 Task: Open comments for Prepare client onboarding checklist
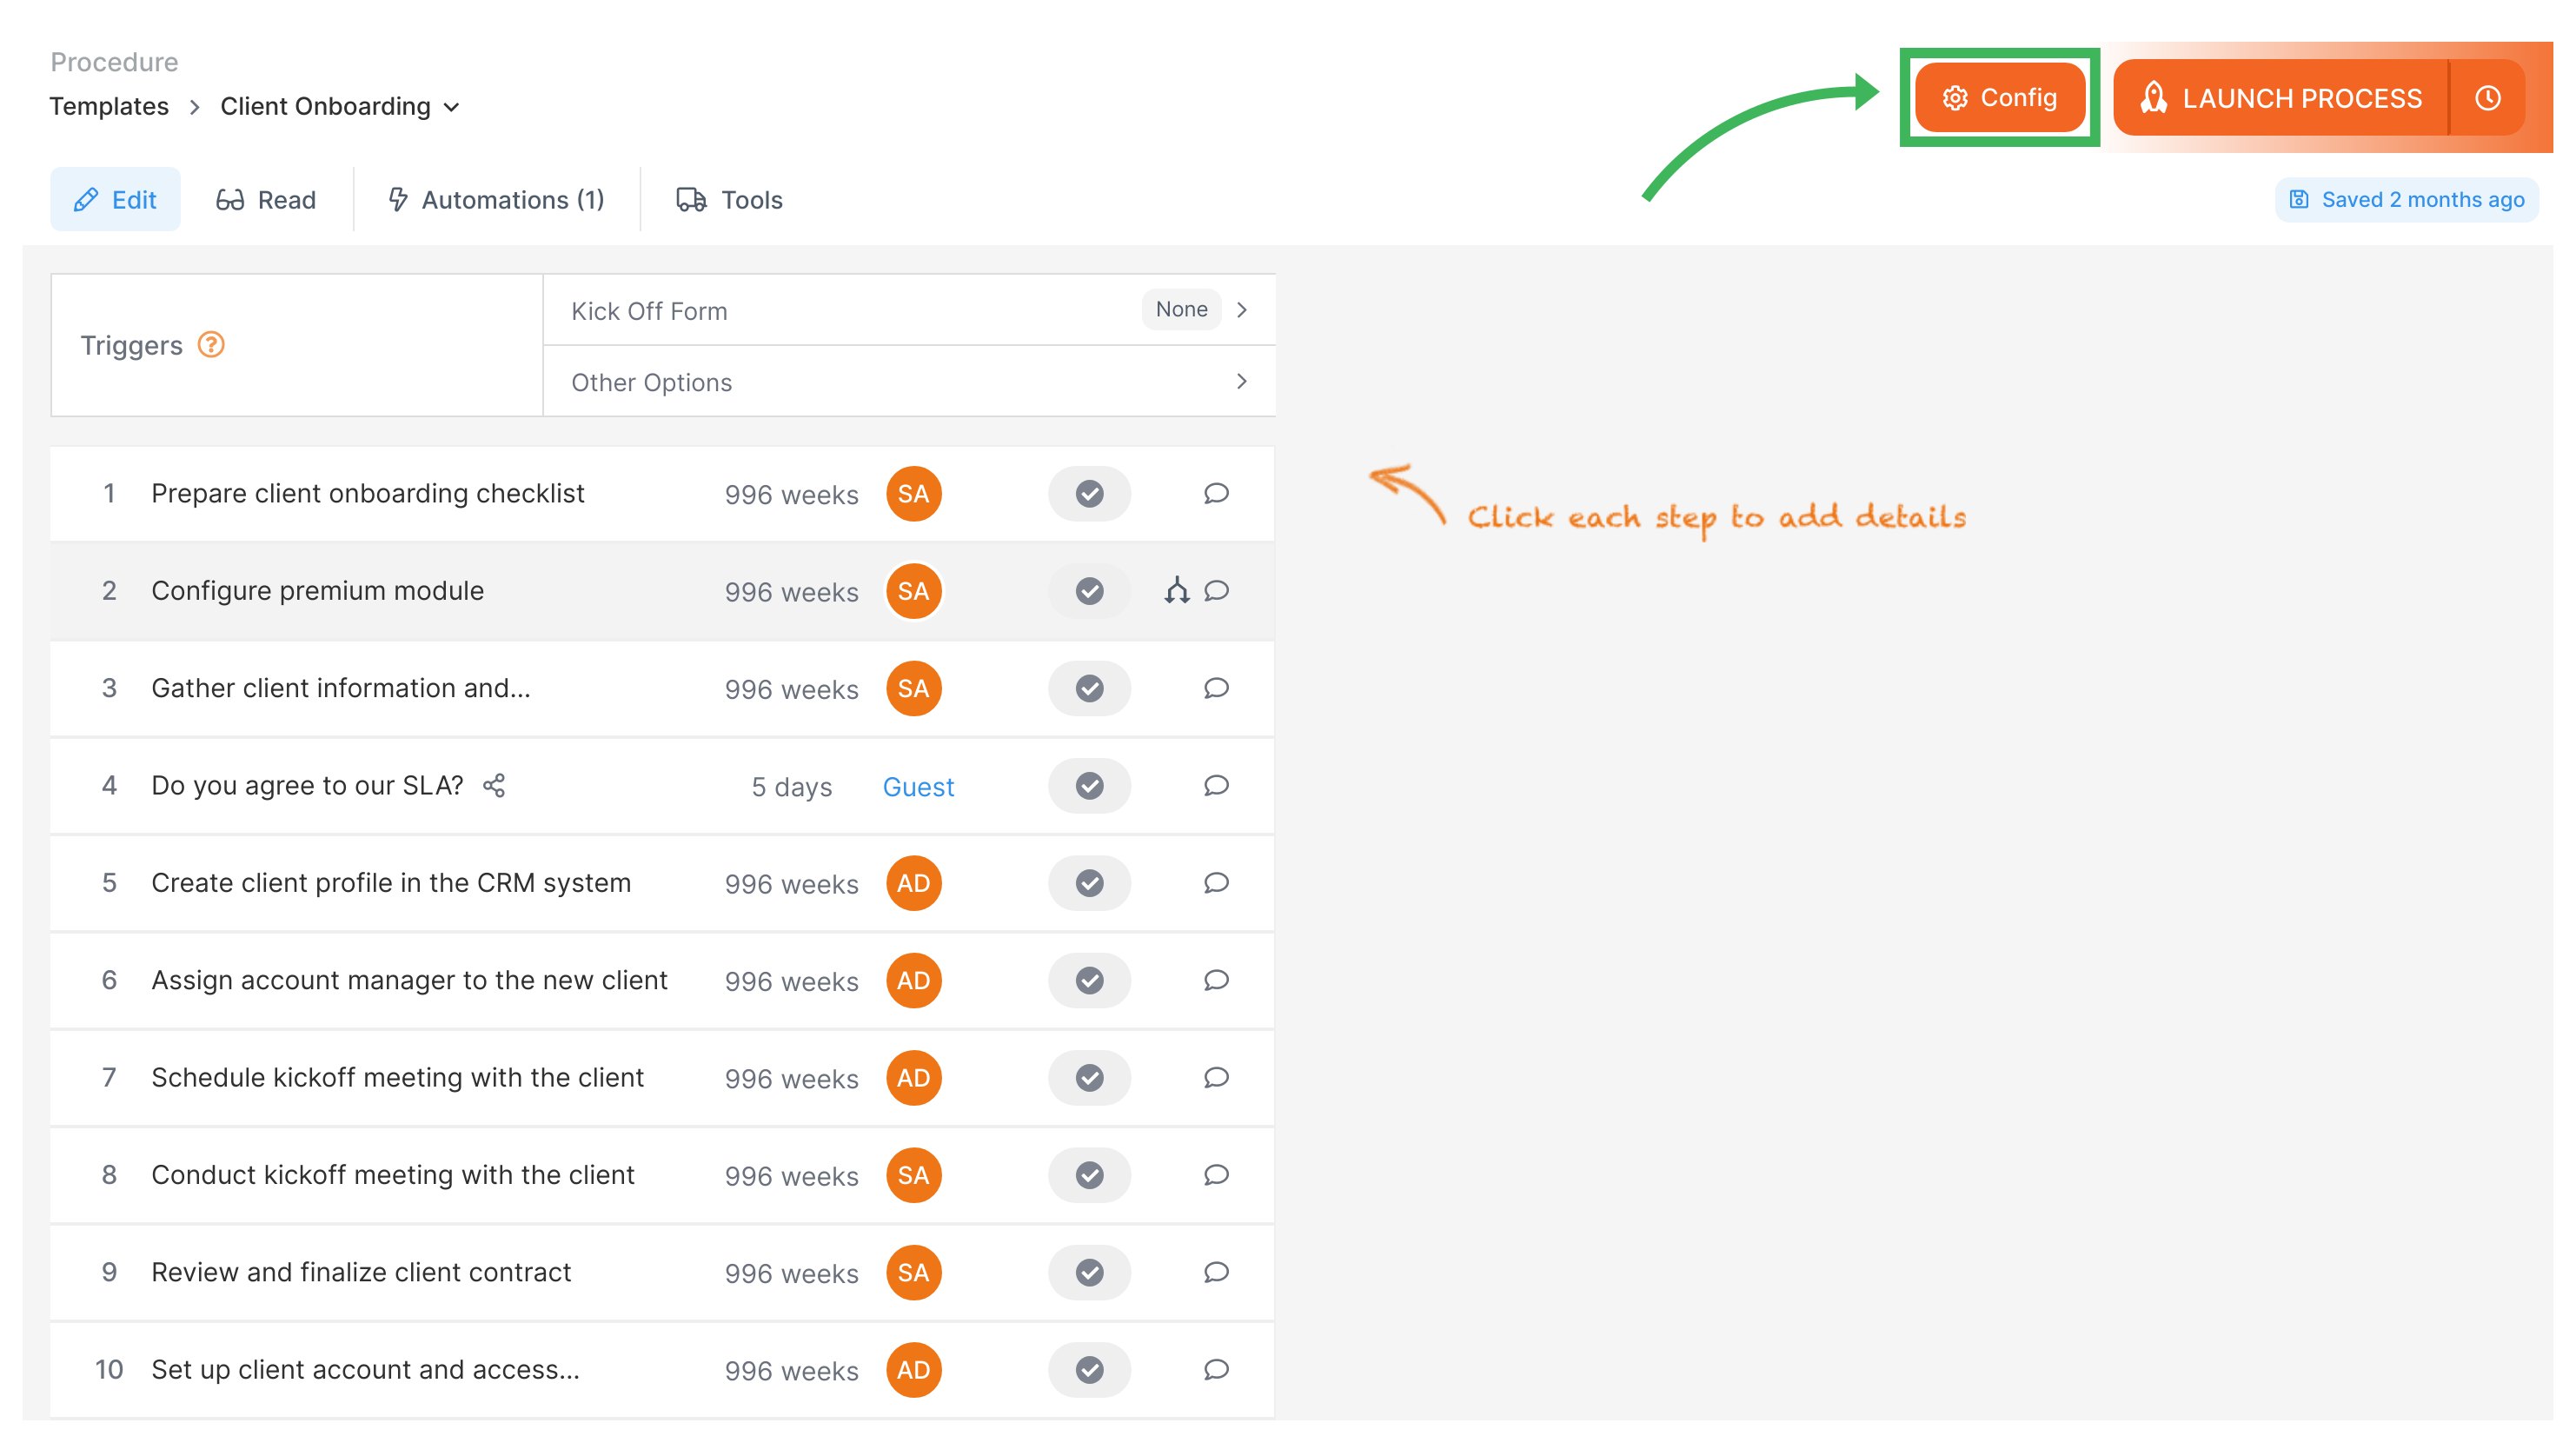click(x=1216, y=493)
